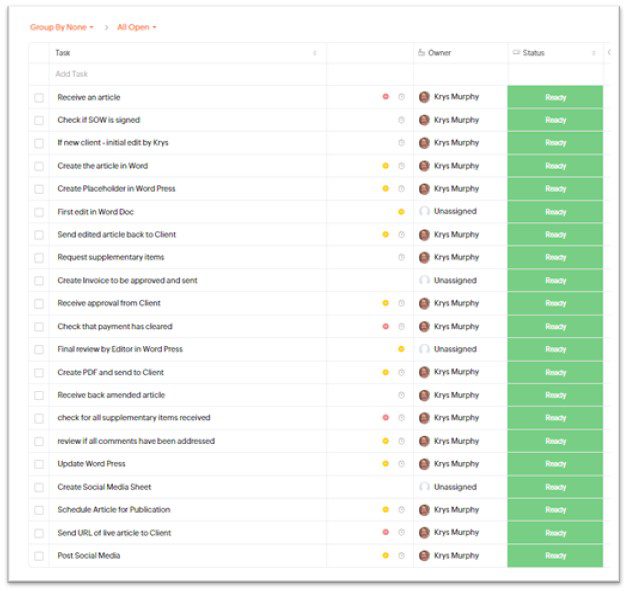Image resolution: width=628 pixels, height=592 pixels.
Task: Click the Task column sort arrows
Action: pos(315,53)
